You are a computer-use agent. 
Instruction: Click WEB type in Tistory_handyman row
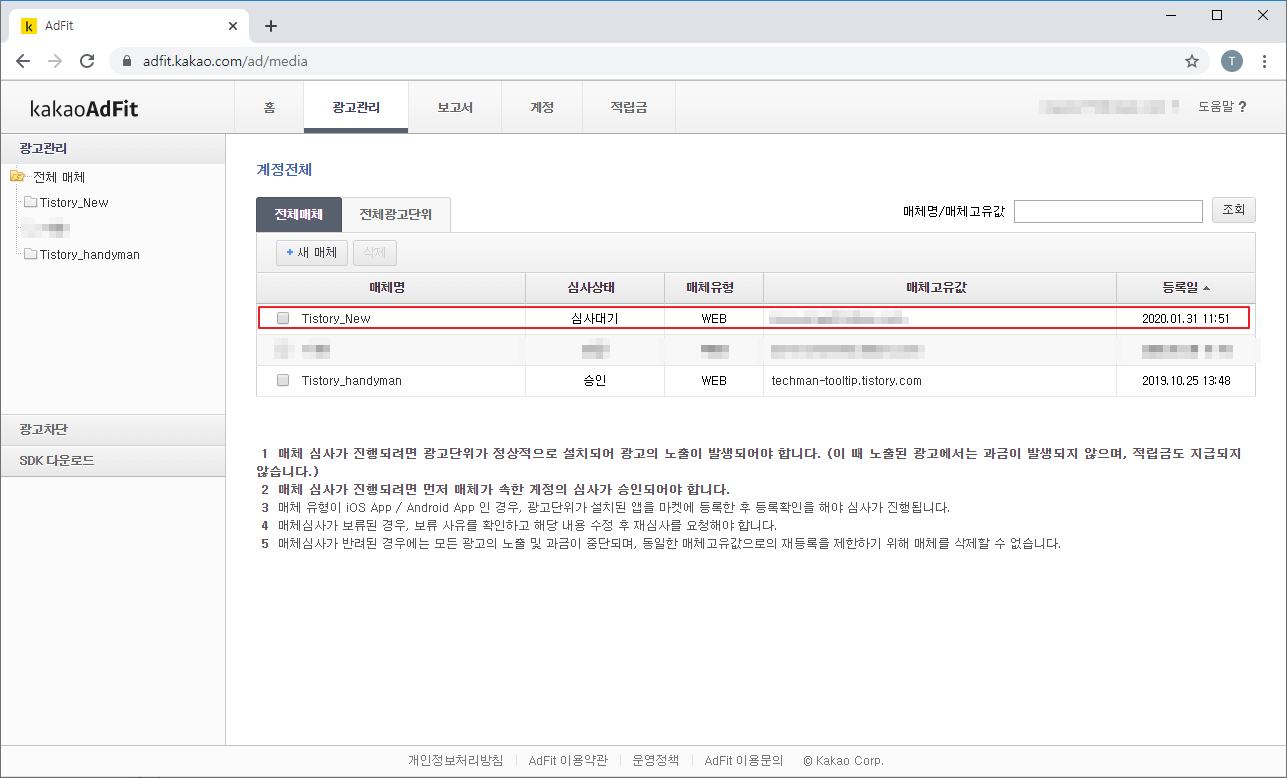(714, 380)
